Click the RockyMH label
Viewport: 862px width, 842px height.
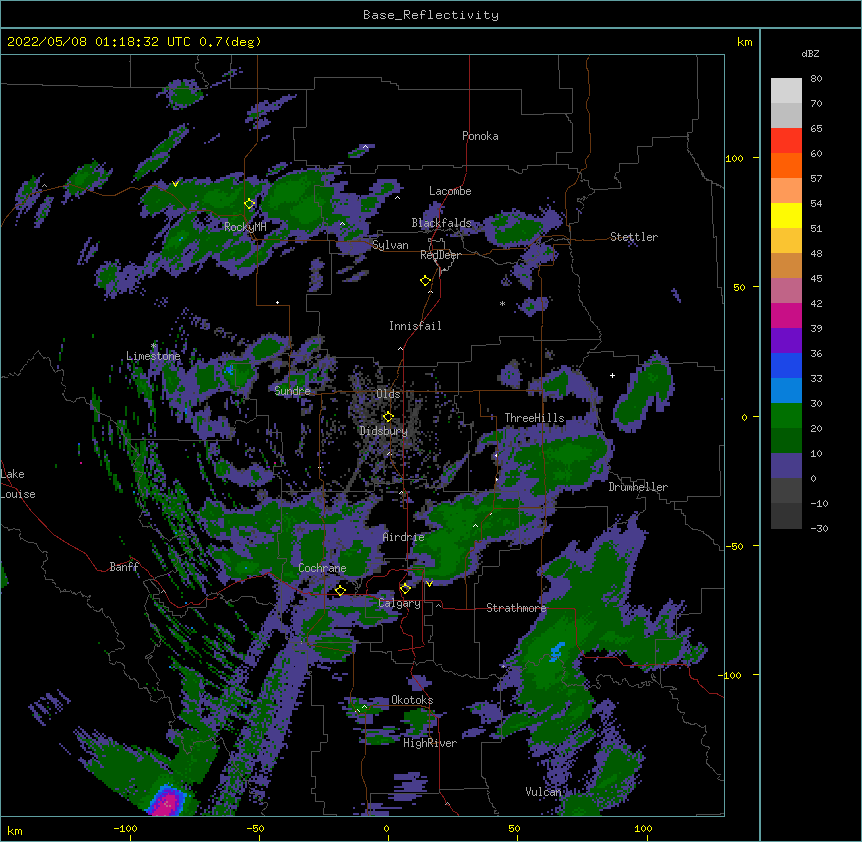(245, 226)
